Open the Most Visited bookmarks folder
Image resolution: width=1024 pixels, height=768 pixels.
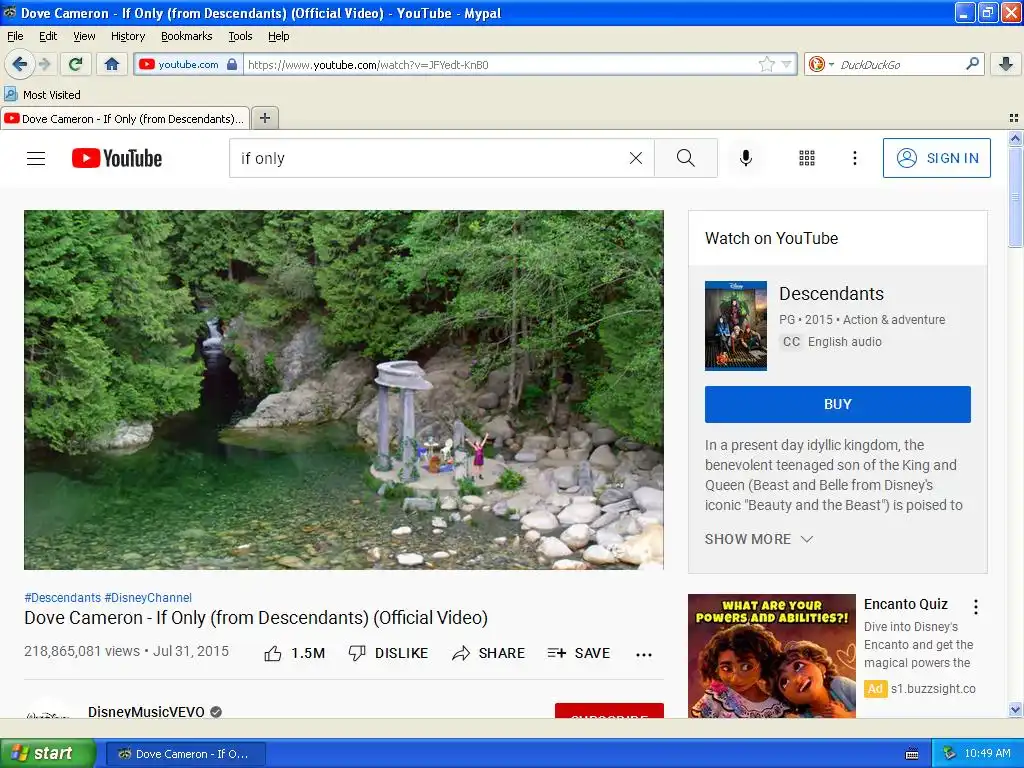pyautogui.click(x=42, y=95)
